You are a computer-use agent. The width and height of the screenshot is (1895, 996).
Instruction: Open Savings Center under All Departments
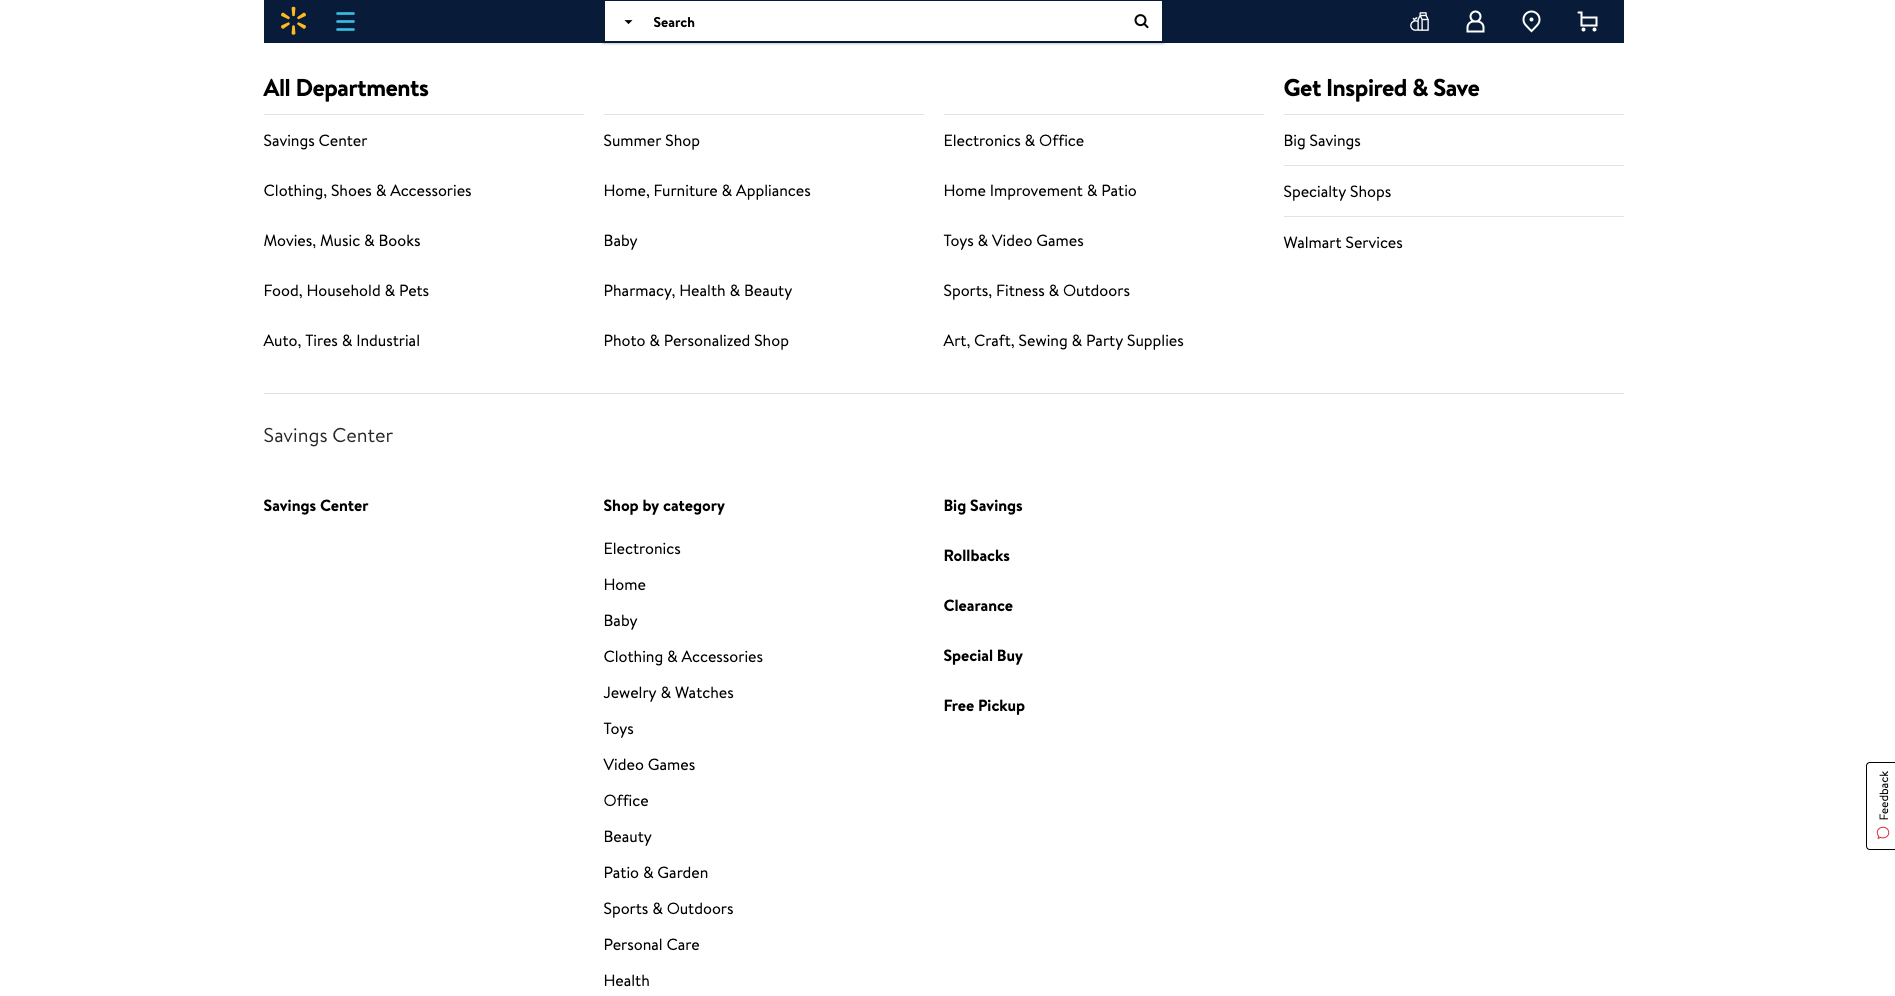point(315,141)
